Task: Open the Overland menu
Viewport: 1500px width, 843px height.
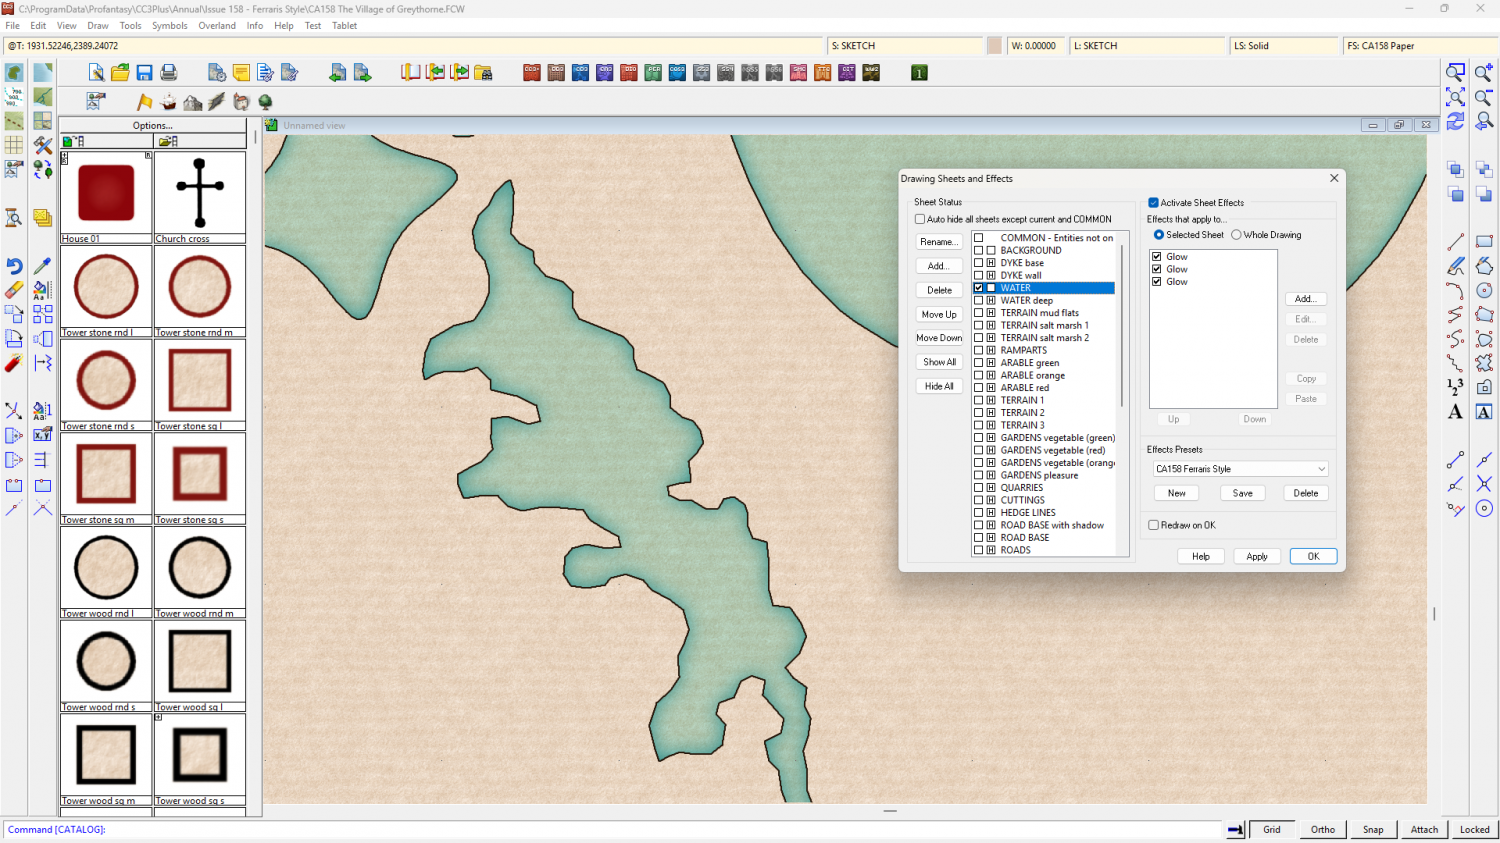Action: click(217, 26)
